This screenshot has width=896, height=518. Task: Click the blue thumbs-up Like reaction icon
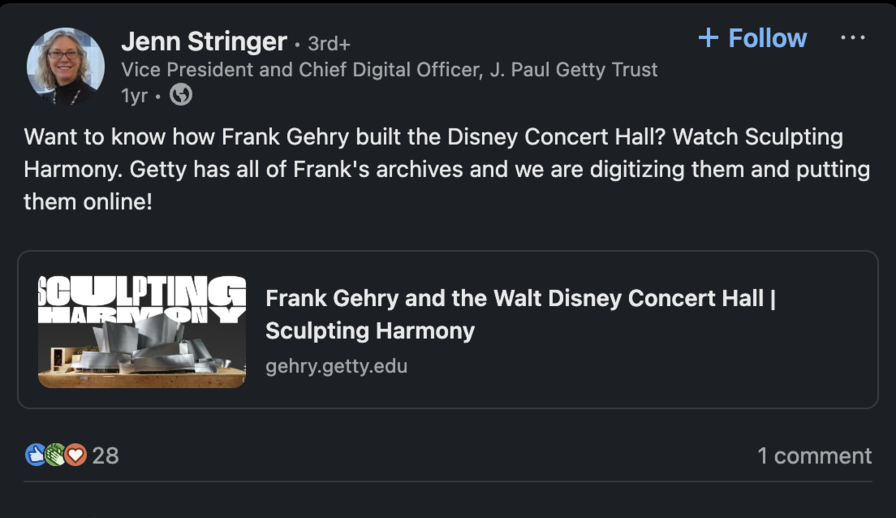tap(35, 455)
